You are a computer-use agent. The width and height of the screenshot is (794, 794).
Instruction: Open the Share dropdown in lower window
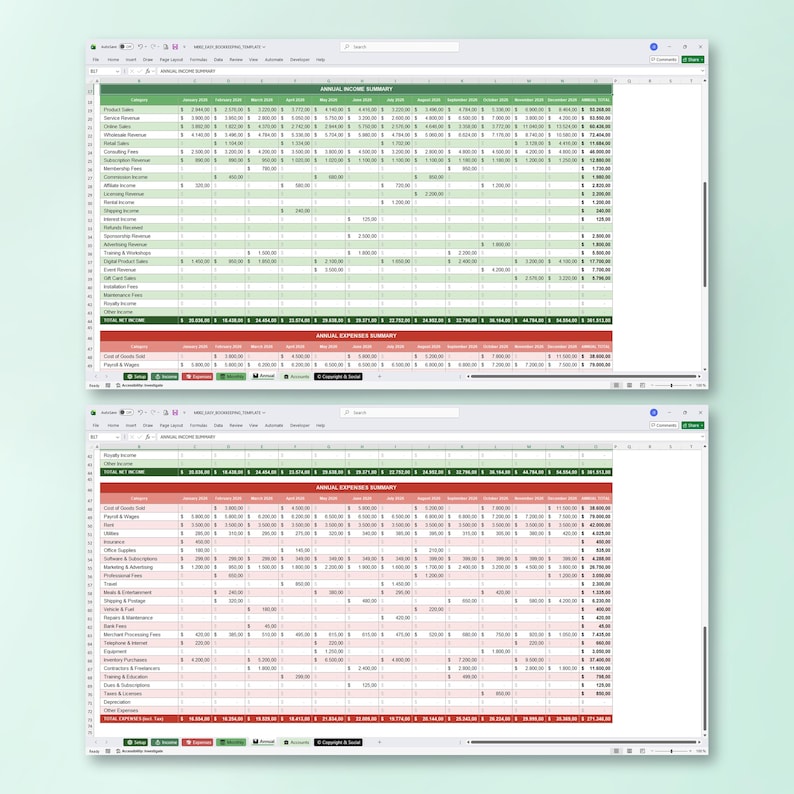coord(702,425)
